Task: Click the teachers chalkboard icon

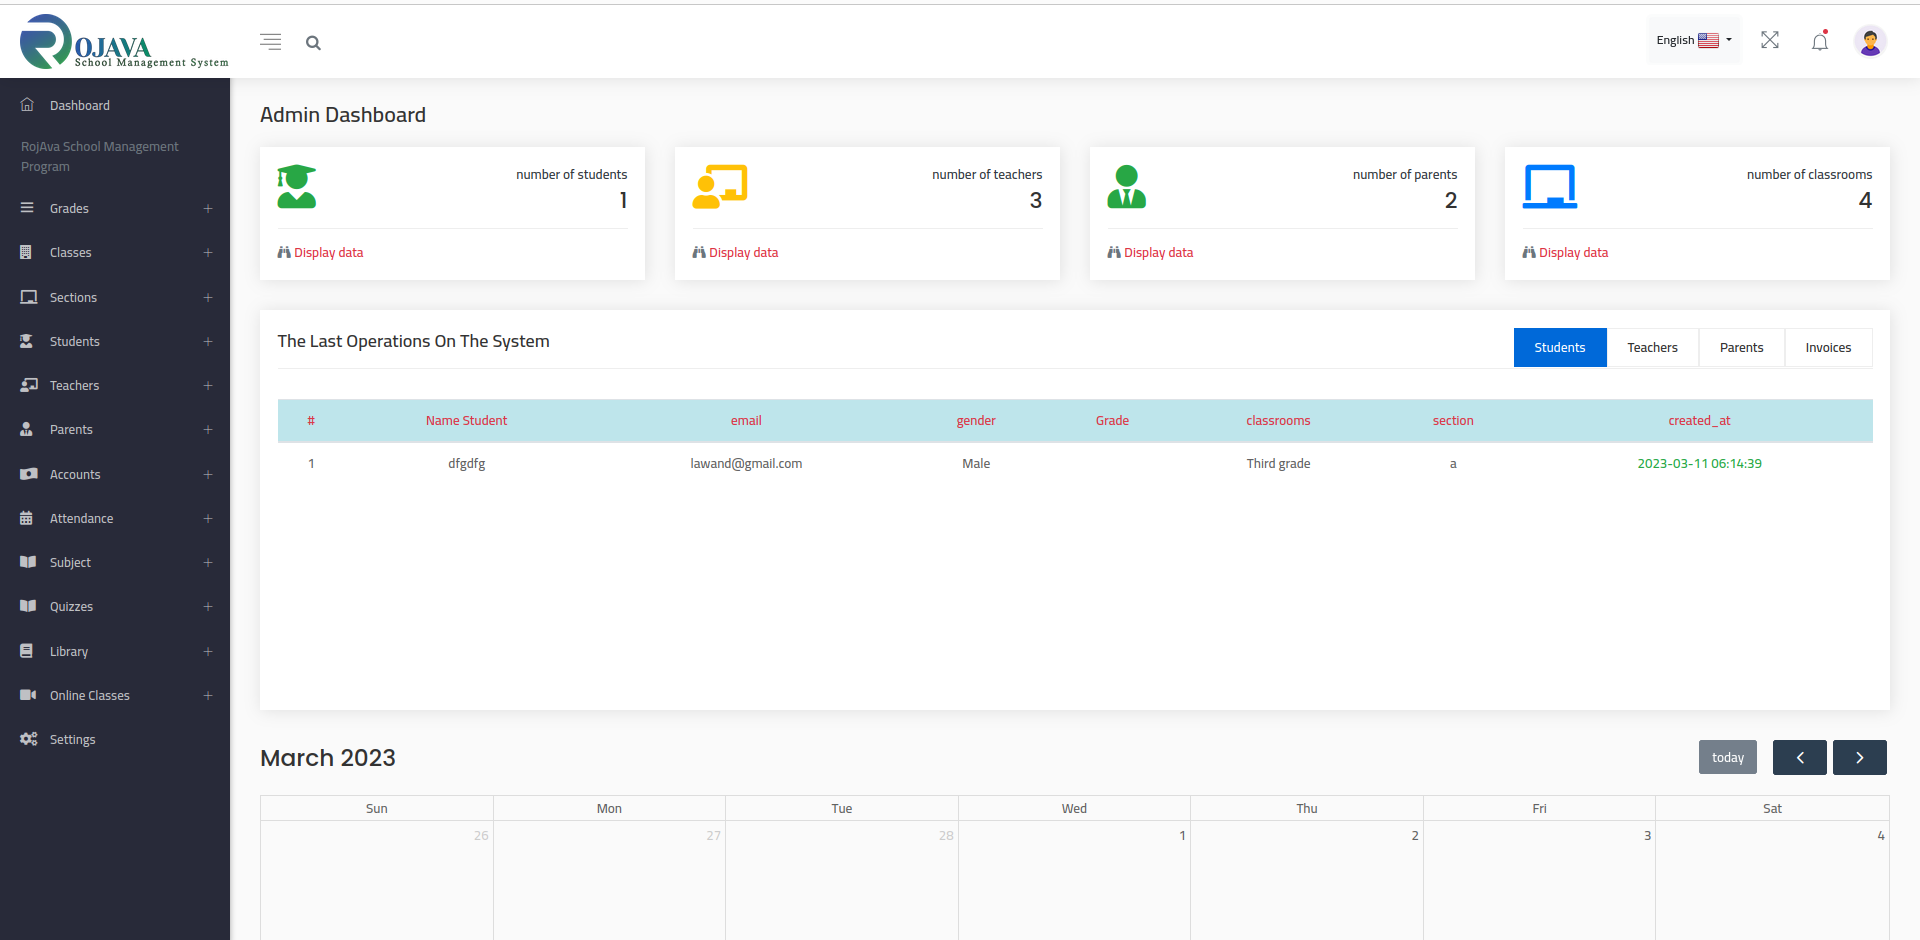Action: 720,187
